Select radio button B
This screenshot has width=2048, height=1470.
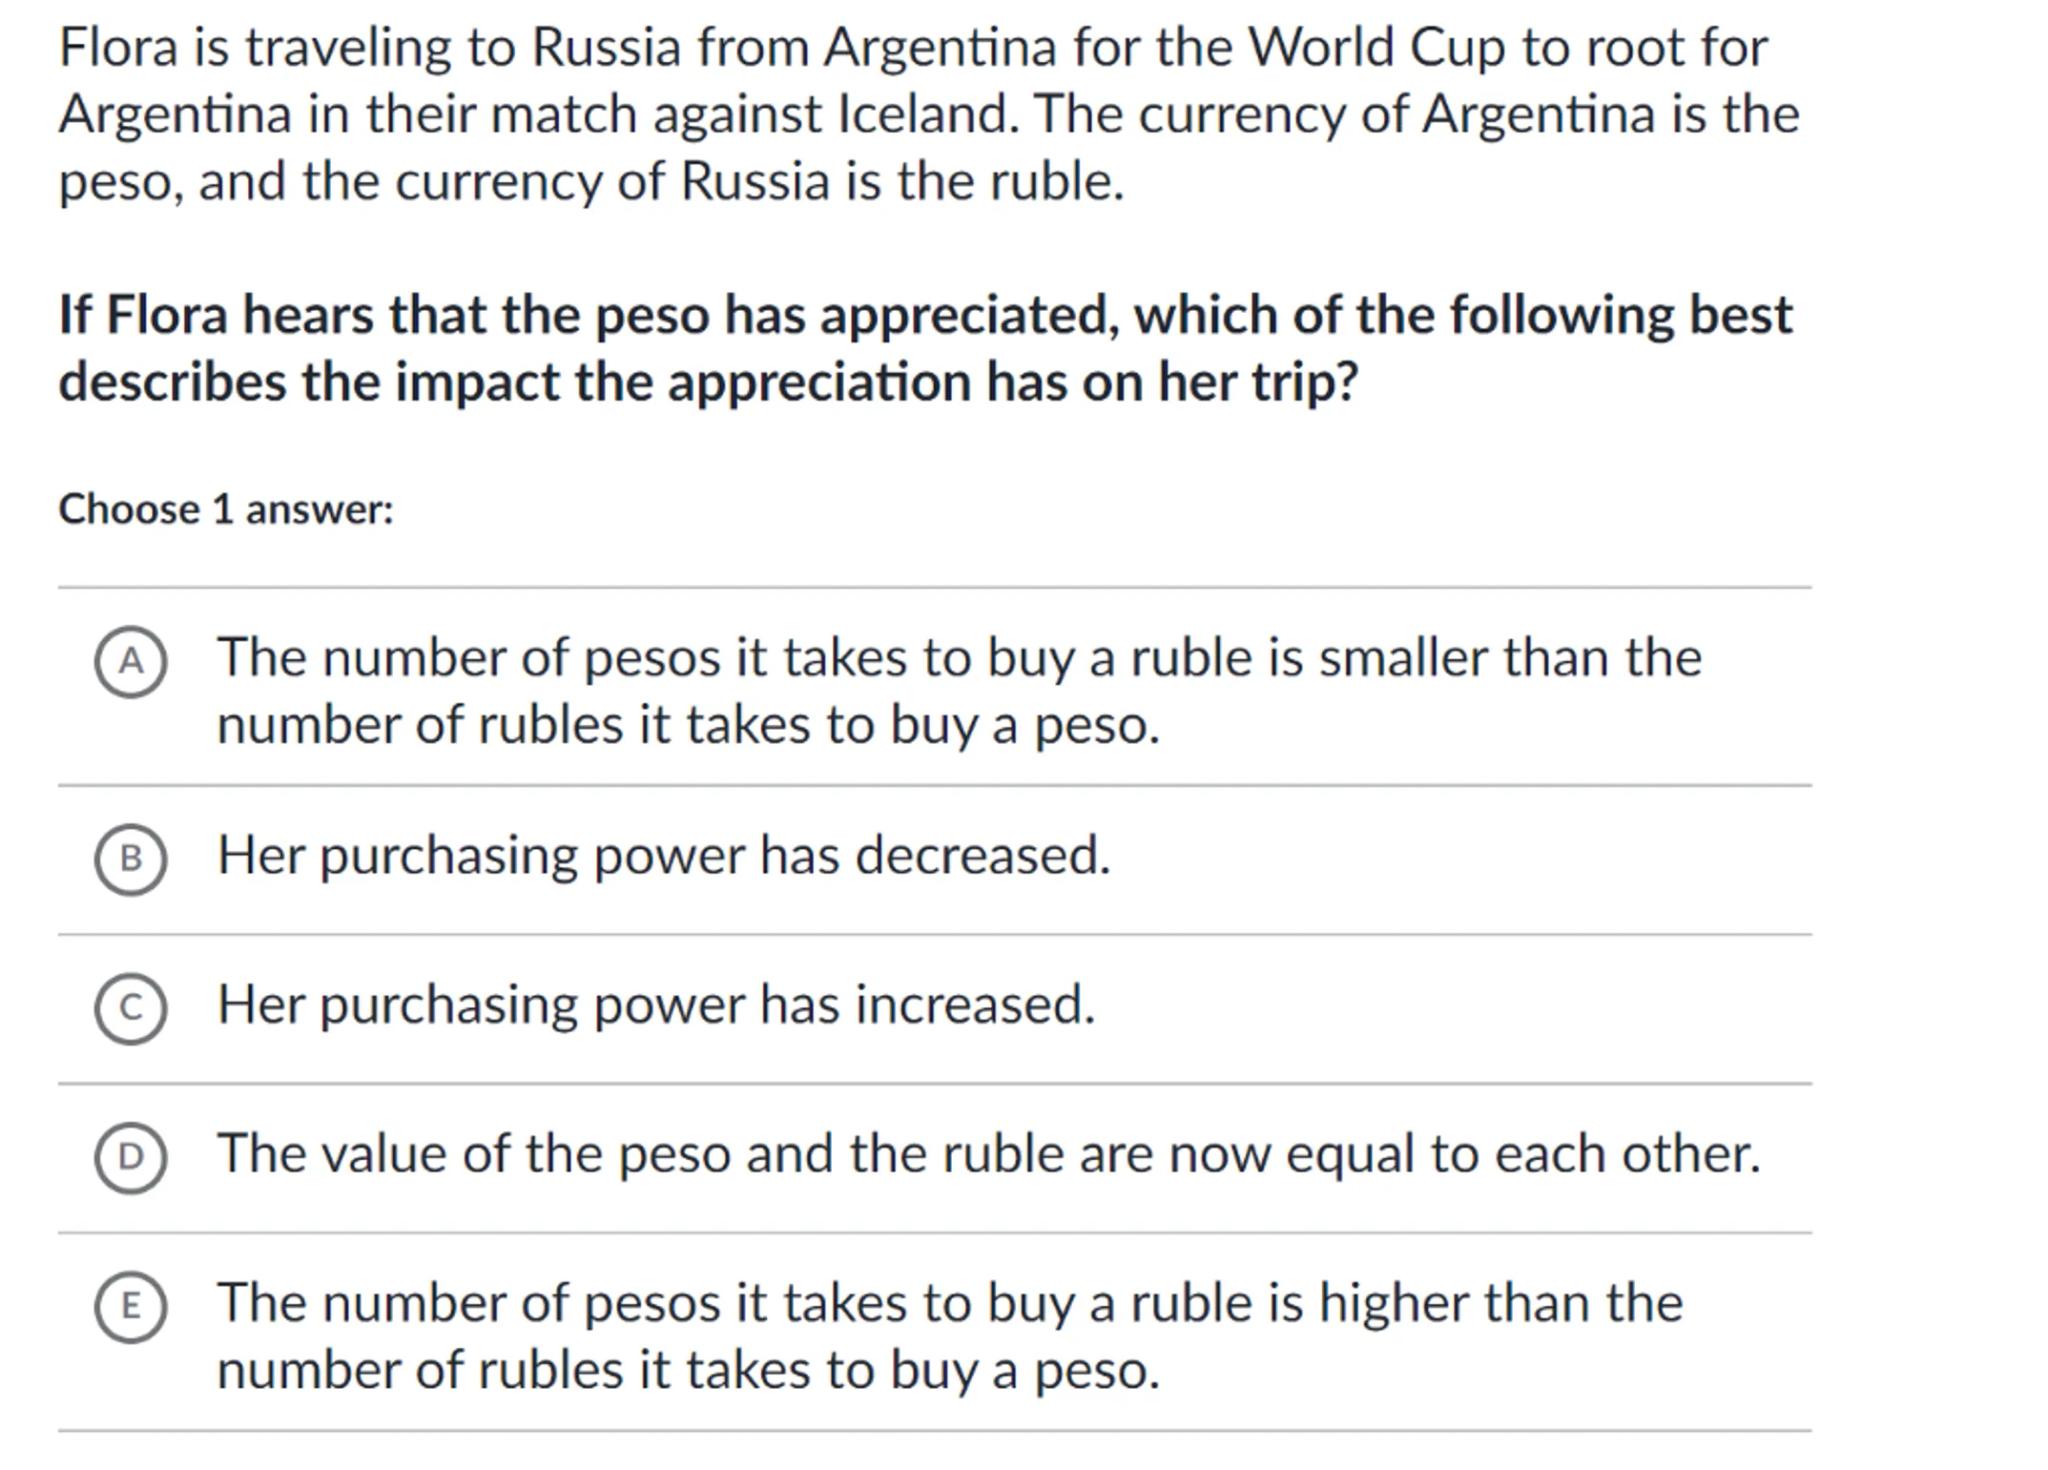coord(131,859)
